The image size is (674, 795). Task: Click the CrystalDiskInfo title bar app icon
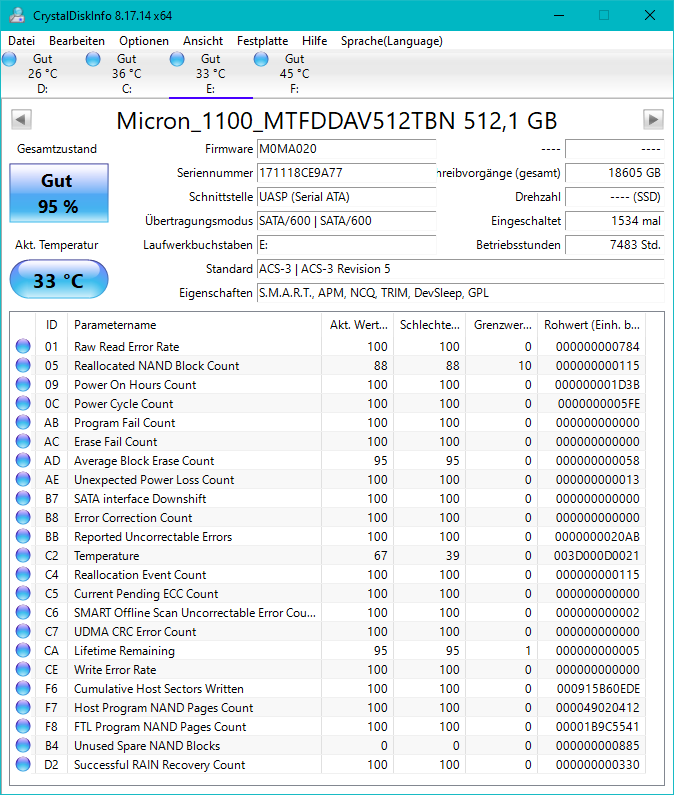[x=17, y=15]
